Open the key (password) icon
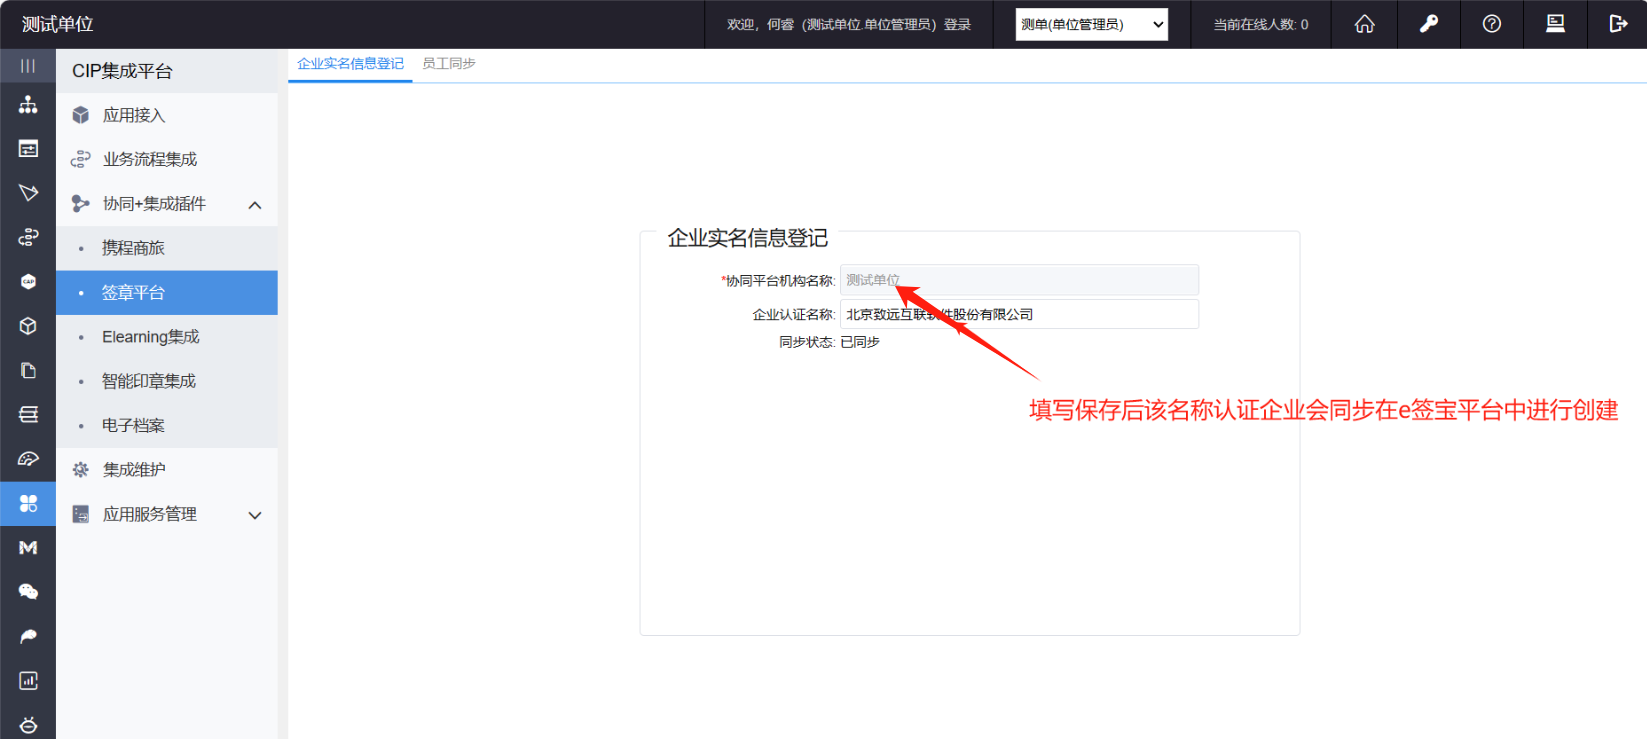The image size is (1647, 739). [1429, 24]
